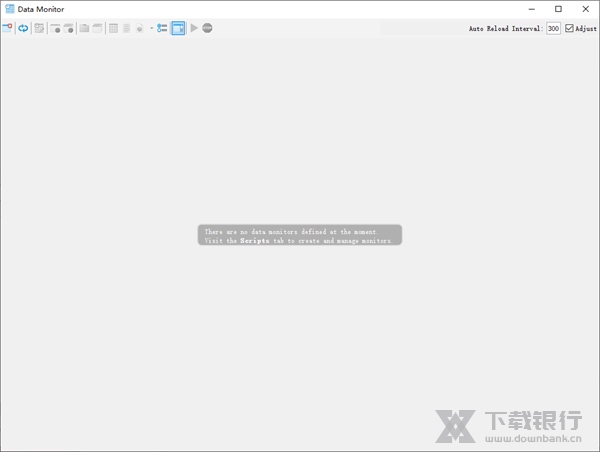This screenshot has width=600, height=452.
Task: Maximize the Data Monitor window
Action: 558,9
